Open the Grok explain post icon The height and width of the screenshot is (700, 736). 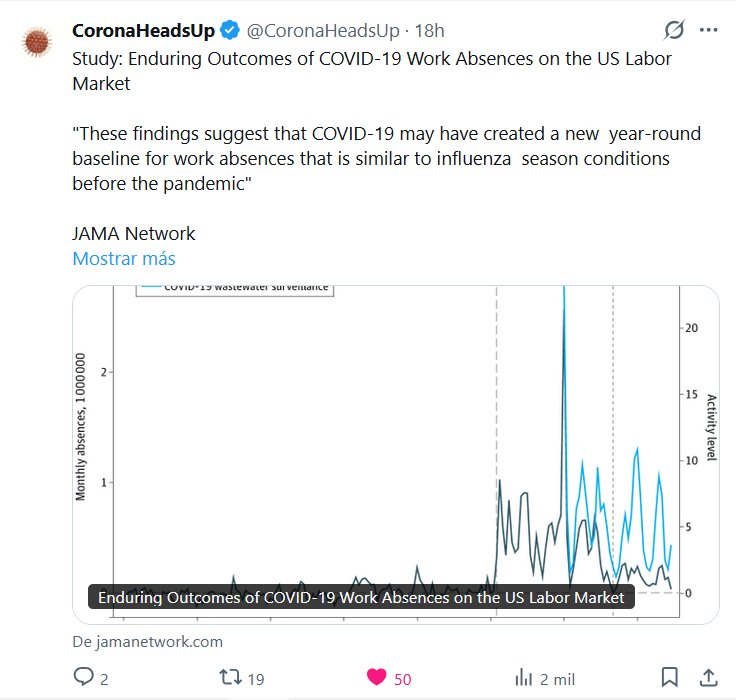point(674,31)
